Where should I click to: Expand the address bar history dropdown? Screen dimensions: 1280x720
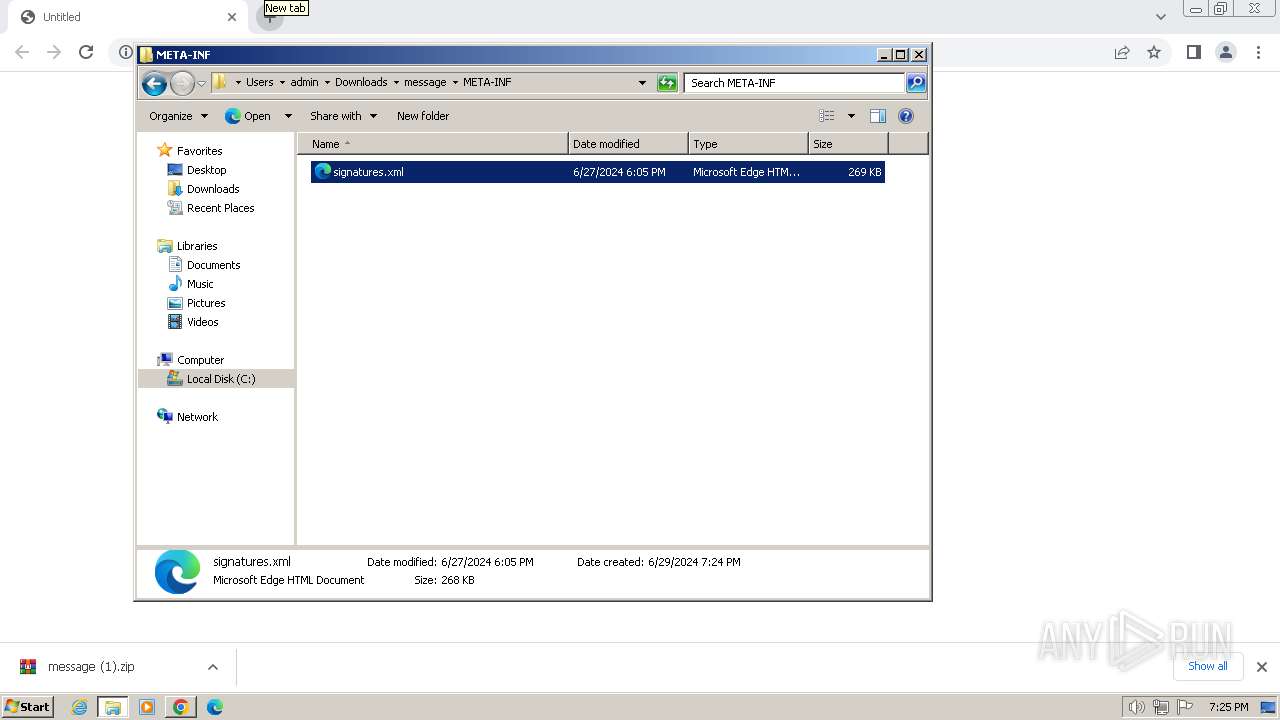tap(642, 83)
